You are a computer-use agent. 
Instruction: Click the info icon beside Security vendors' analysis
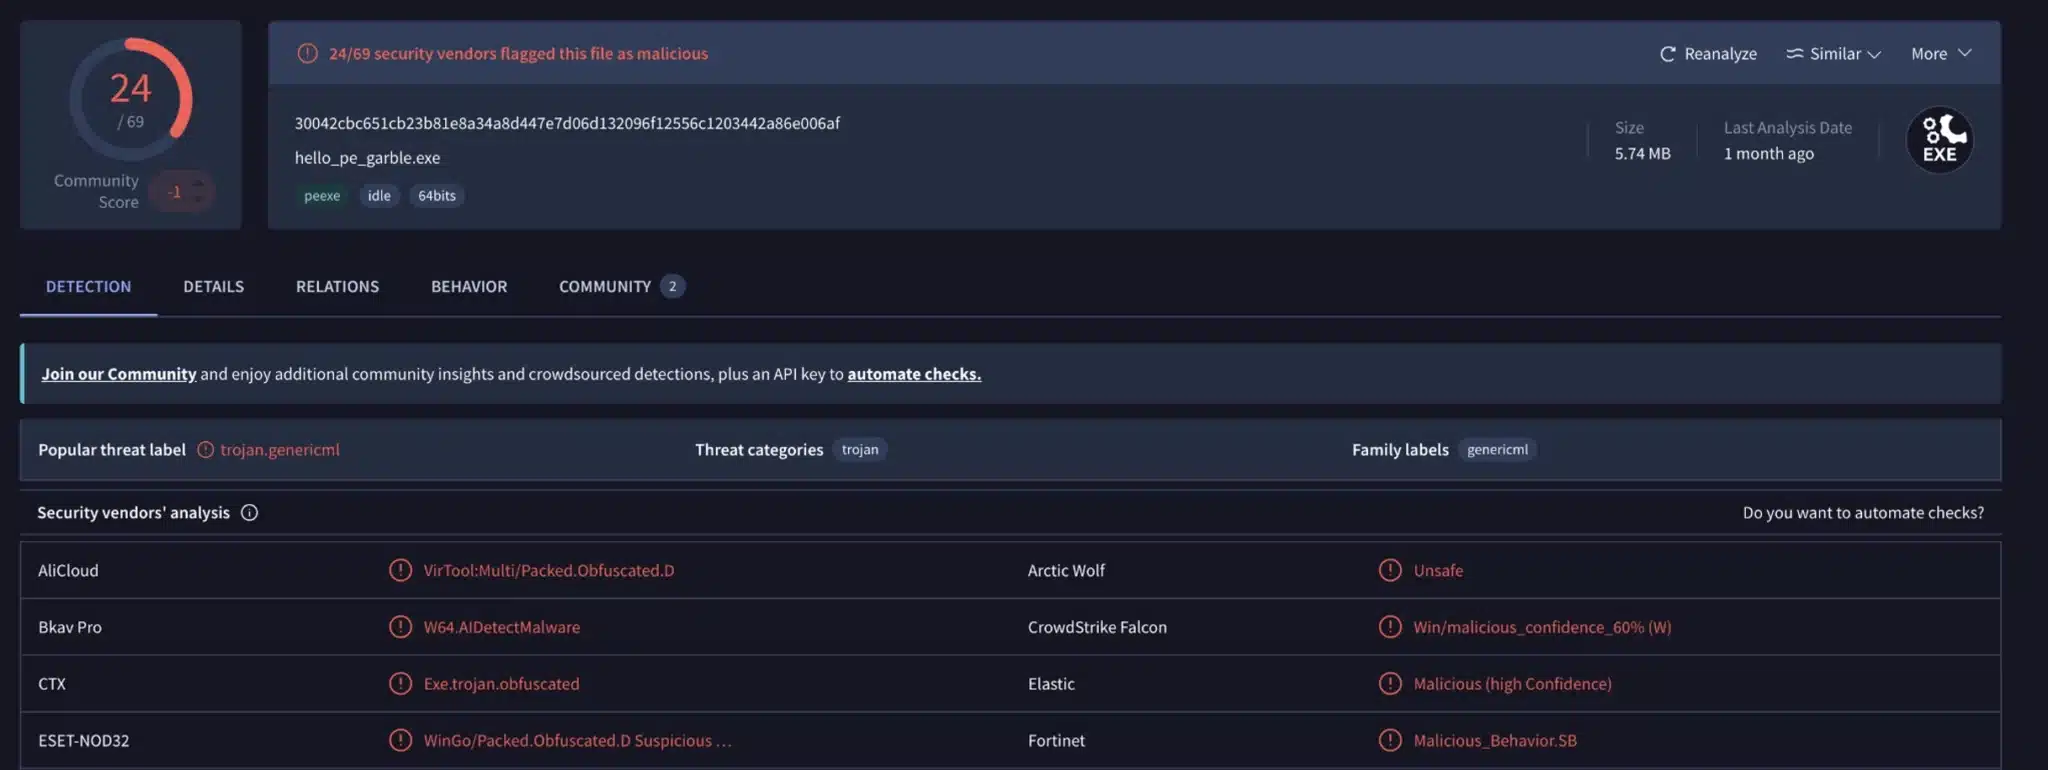pyautogui.click(x=249, y=513)
